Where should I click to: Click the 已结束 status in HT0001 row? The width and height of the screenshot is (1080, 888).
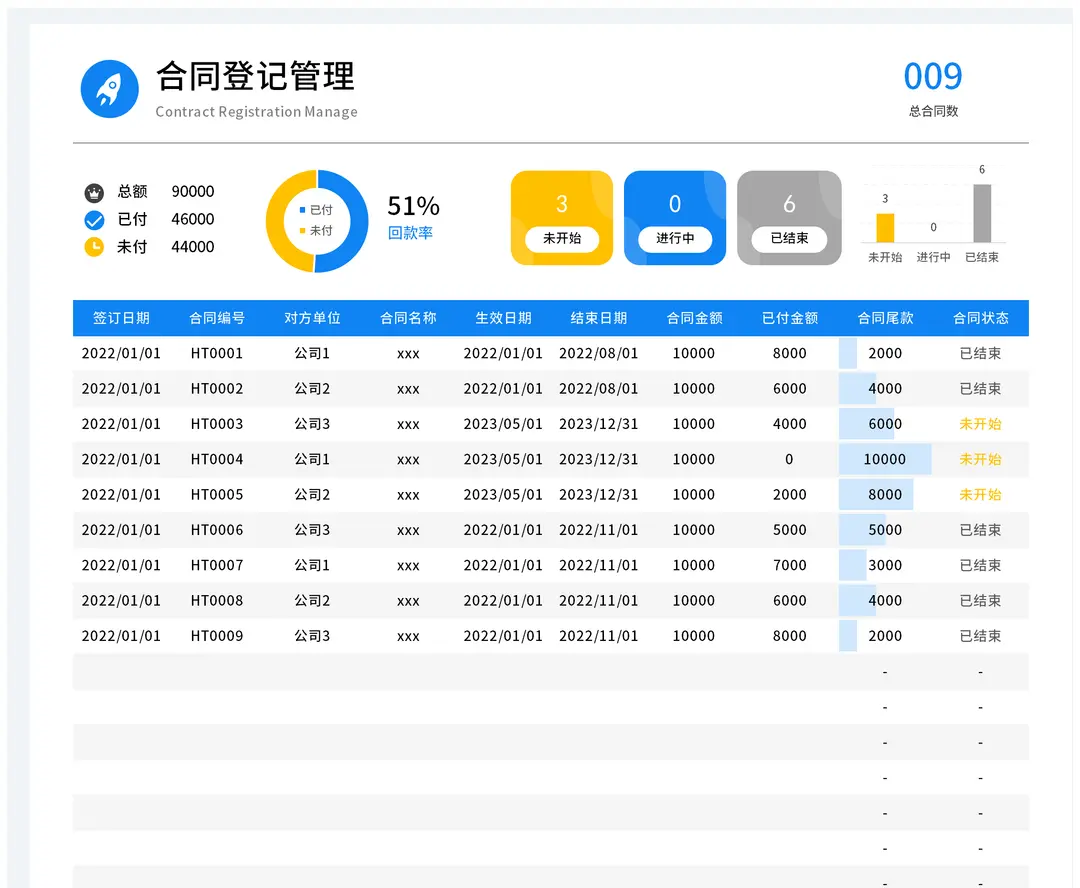pyautogui.click(x=980, y=353)
